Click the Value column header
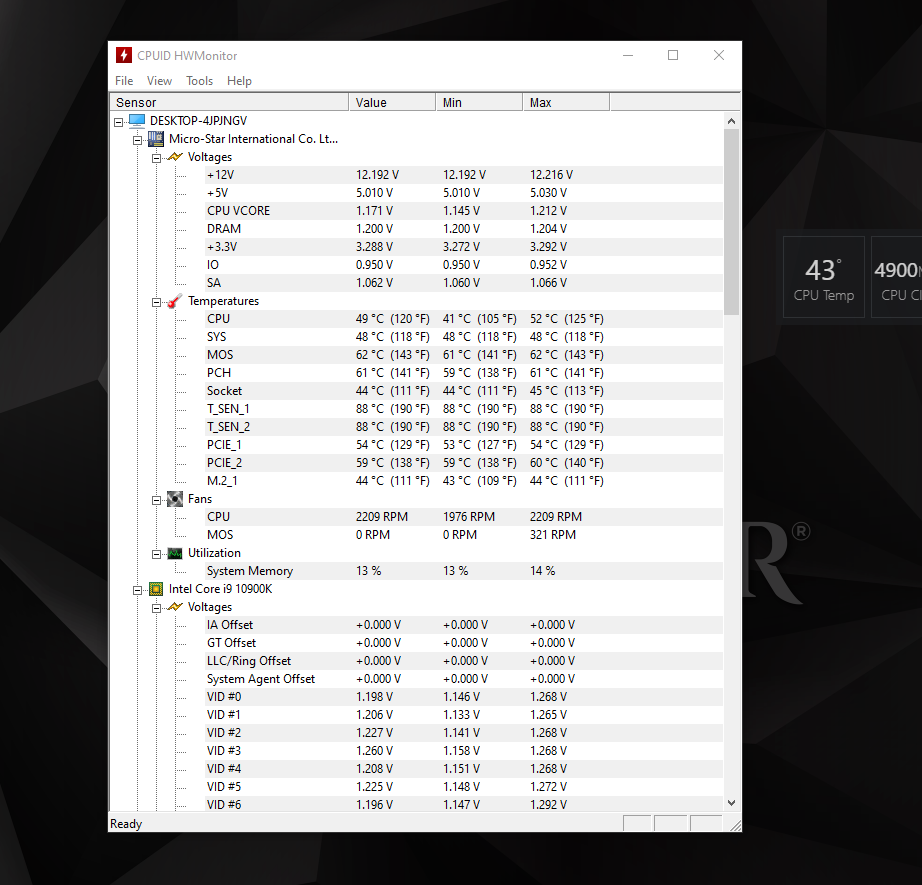Viewport: 922px width, 885px height. click(392, 102)
